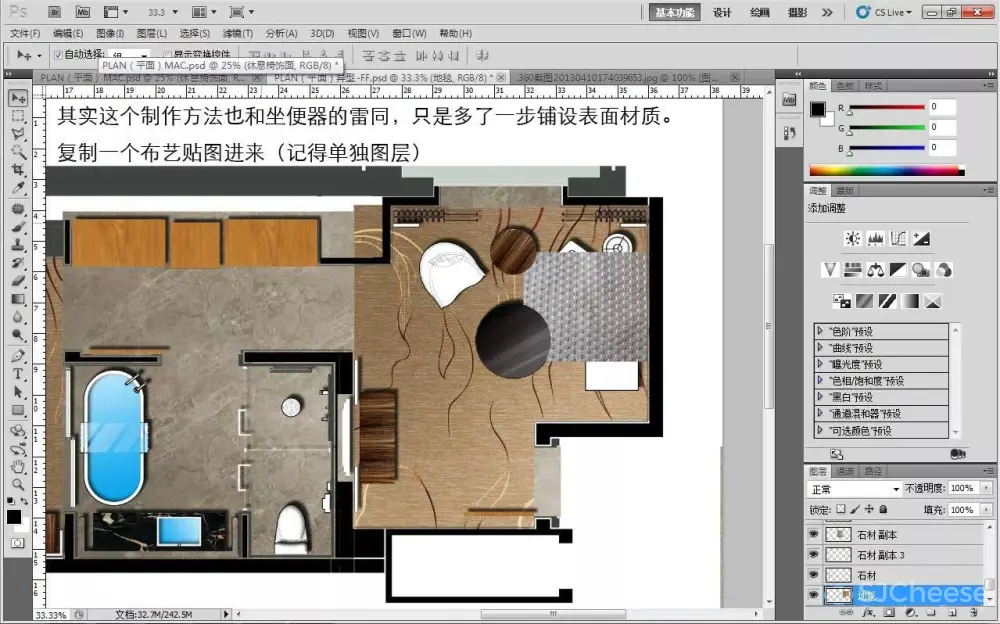Pick the Eyedropper tool
1000x624 pixels.
[18, 188]
